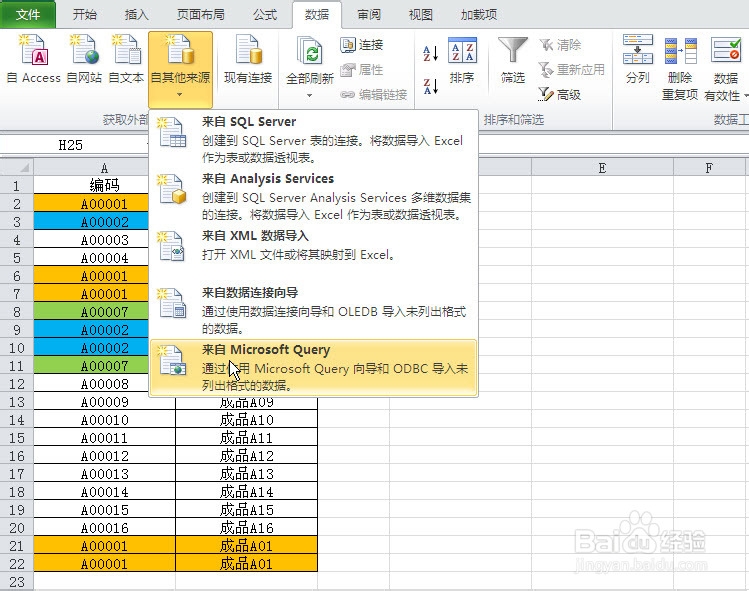
Task: Select row 12 header
Action: [x=17, y=384]
